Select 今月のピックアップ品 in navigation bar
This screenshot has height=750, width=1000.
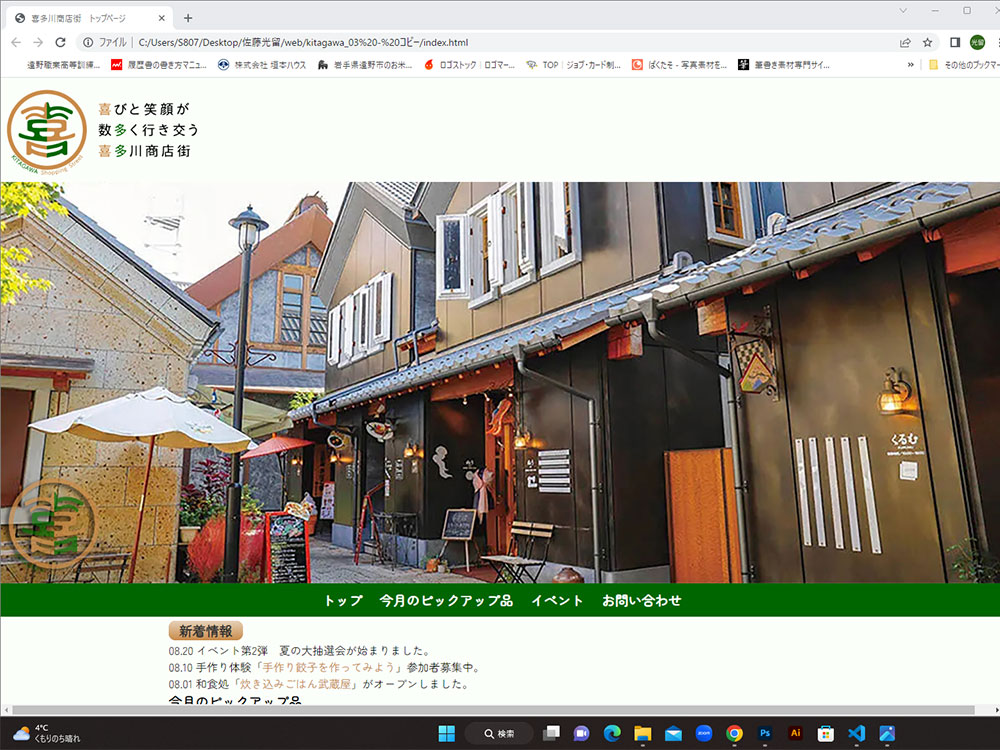446,601
